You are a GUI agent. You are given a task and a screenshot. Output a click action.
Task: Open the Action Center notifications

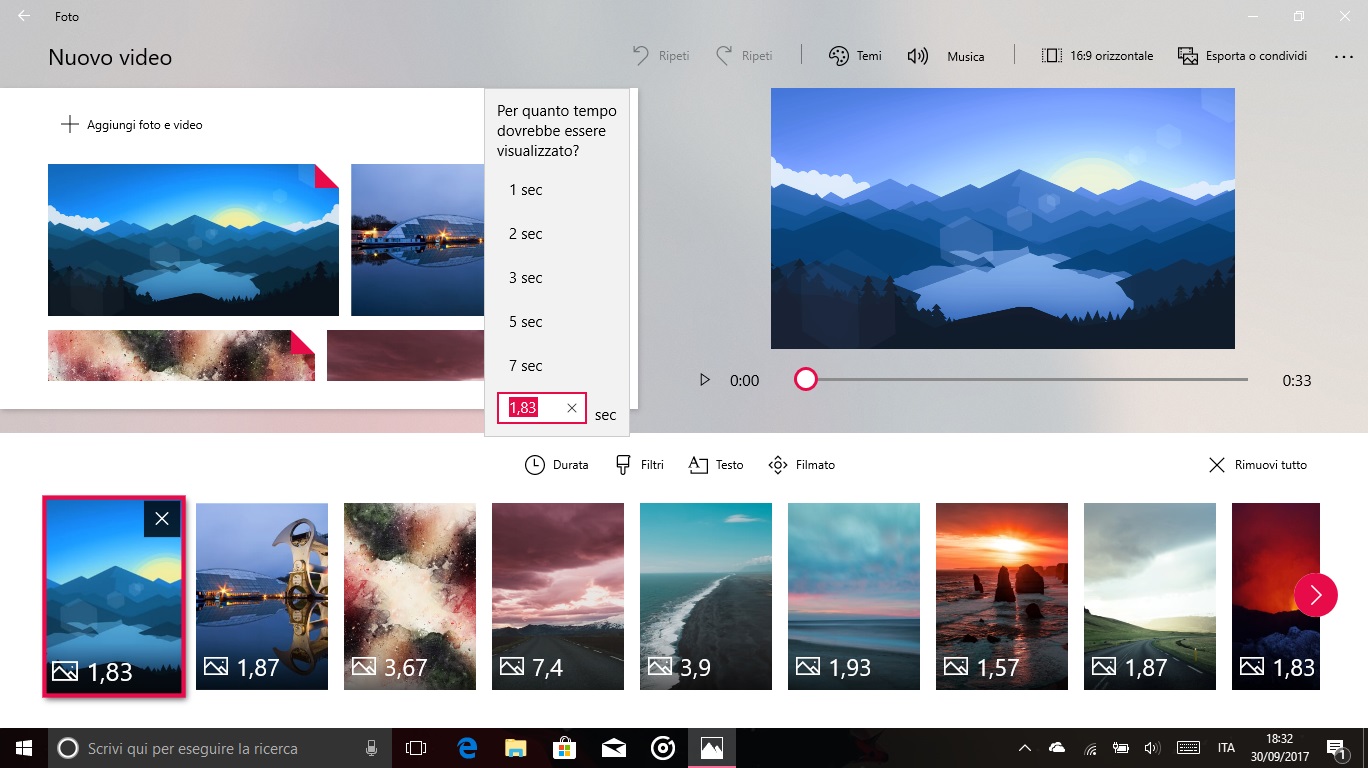[x=1336, y=748]
